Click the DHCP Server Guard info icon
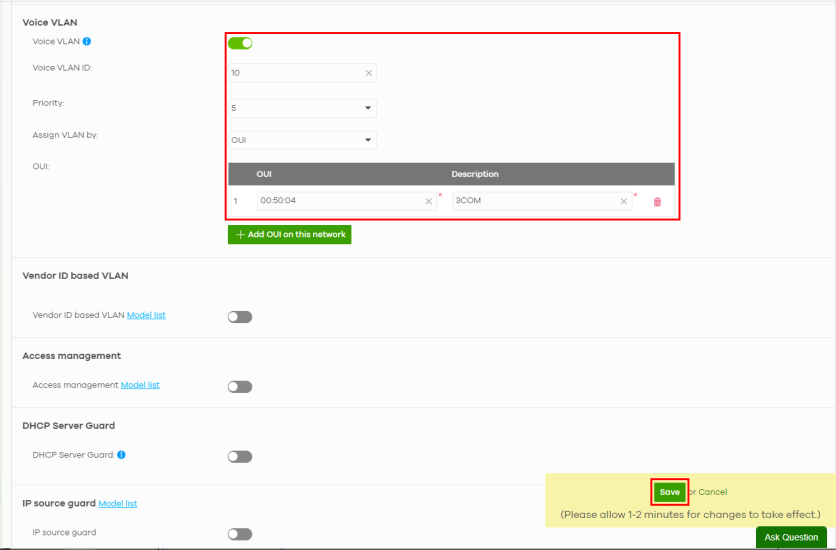This screenshot has width=836, height=550. [121, 455]
